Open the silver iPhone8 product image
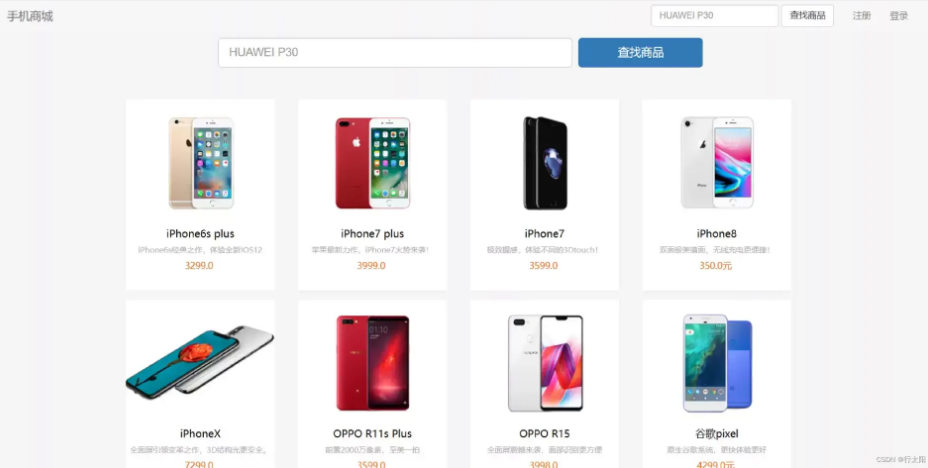 [x=717, y=163]
